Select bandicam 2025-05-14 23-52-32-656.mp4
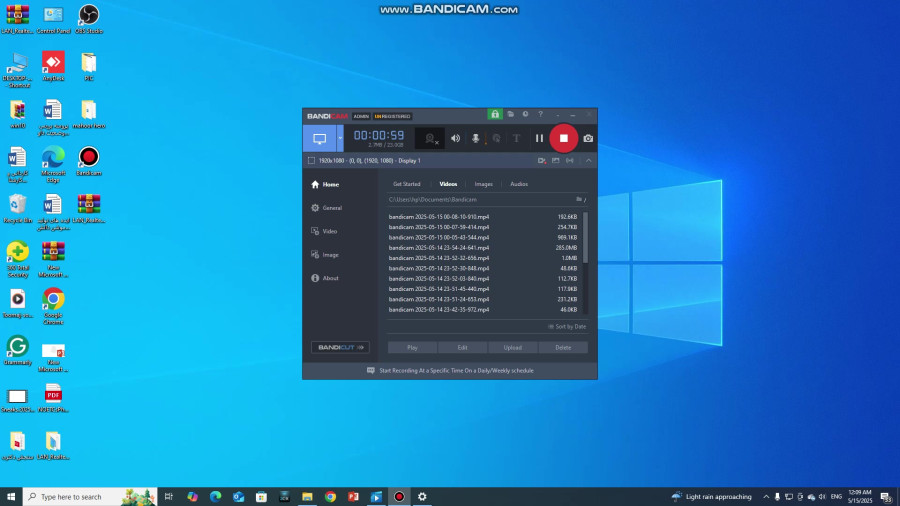900x506 pixels. point(483,258)
